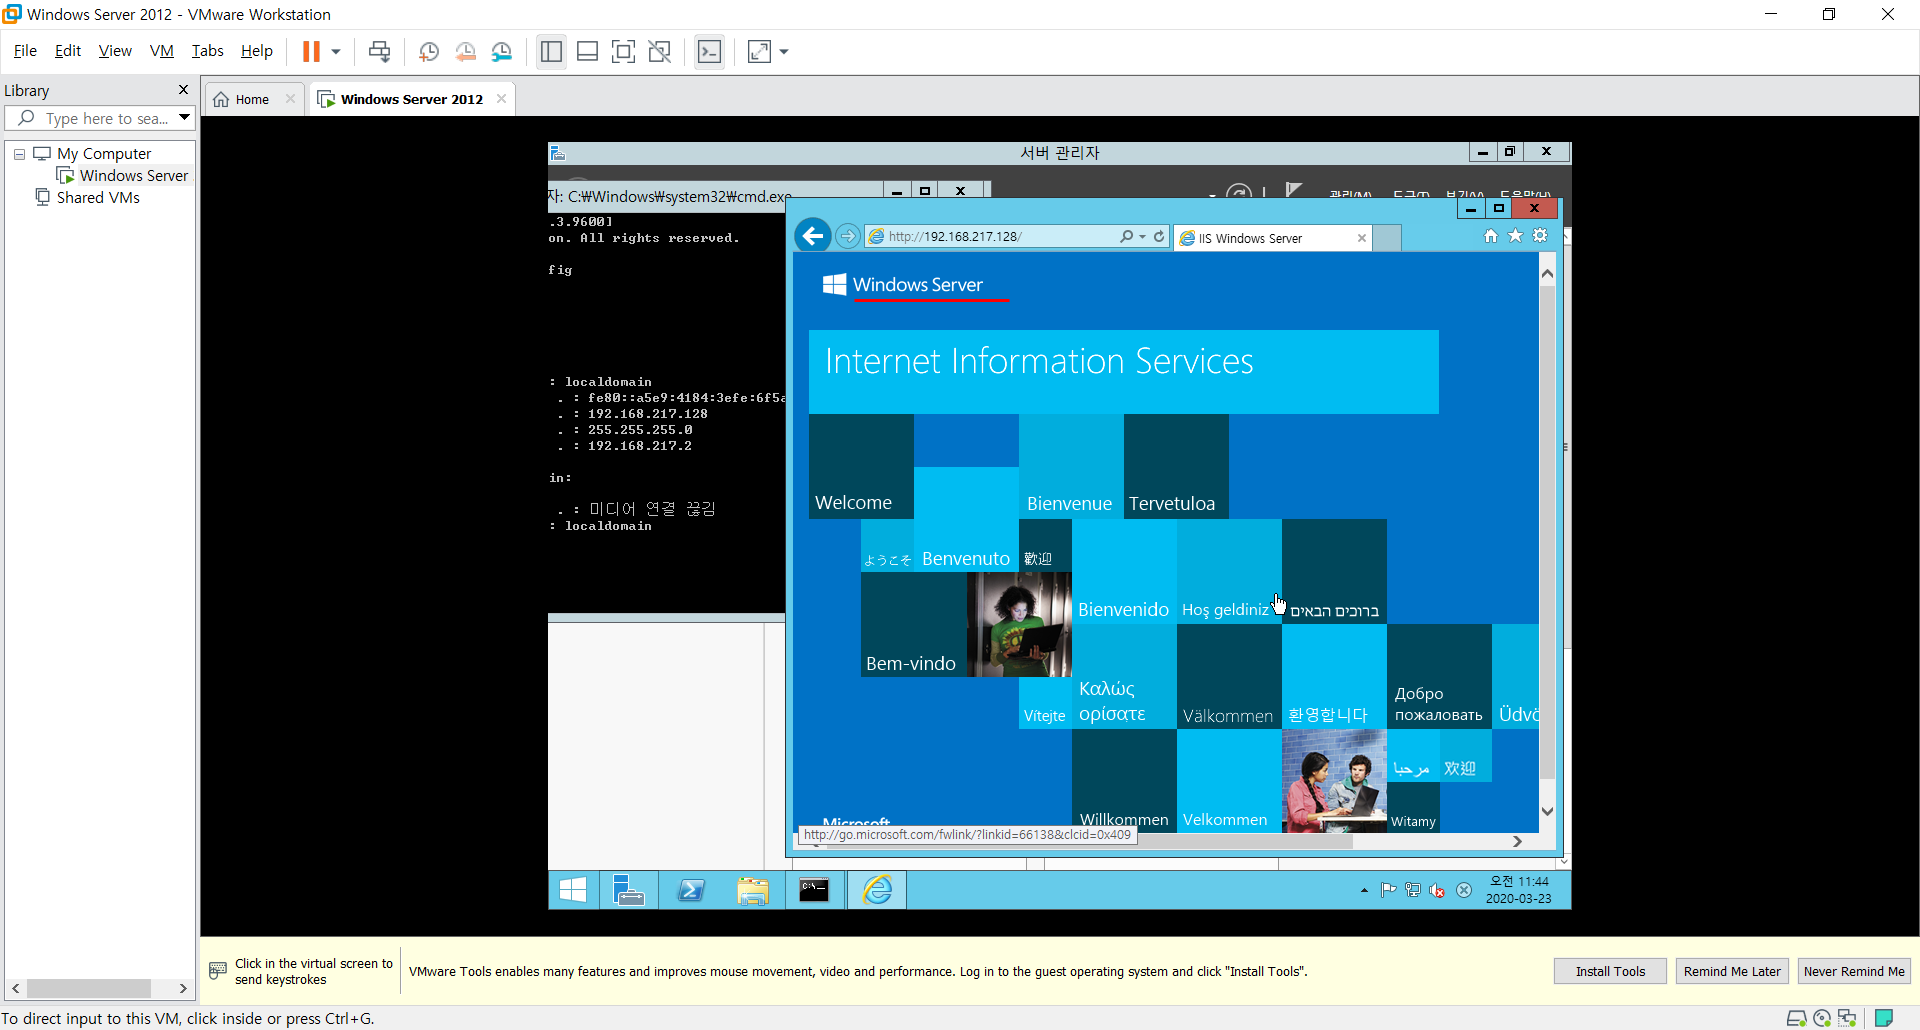Open PowerShell from guest taskbar
1920x1030 pixels.
point(691,890)
